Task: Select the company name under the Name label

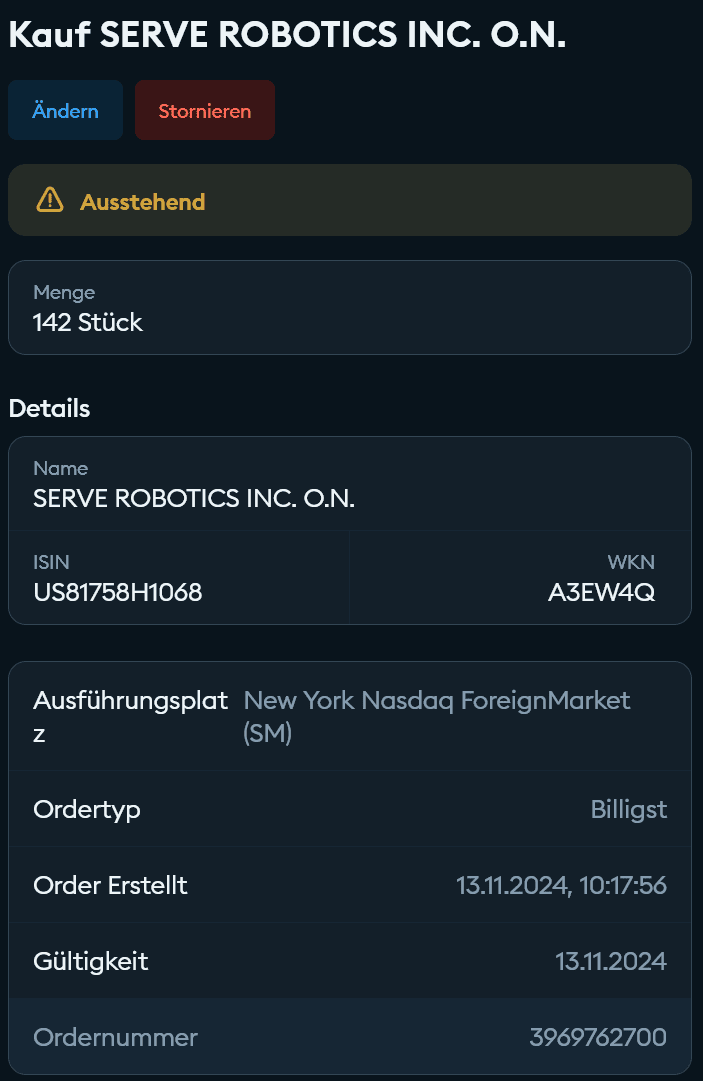Action: 194,498
